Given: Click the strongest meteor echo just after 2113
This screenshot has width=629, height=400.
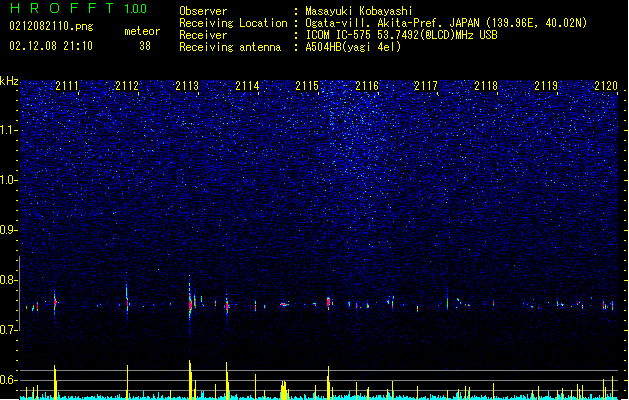Looking at the screenshot, I should point(190,305).
